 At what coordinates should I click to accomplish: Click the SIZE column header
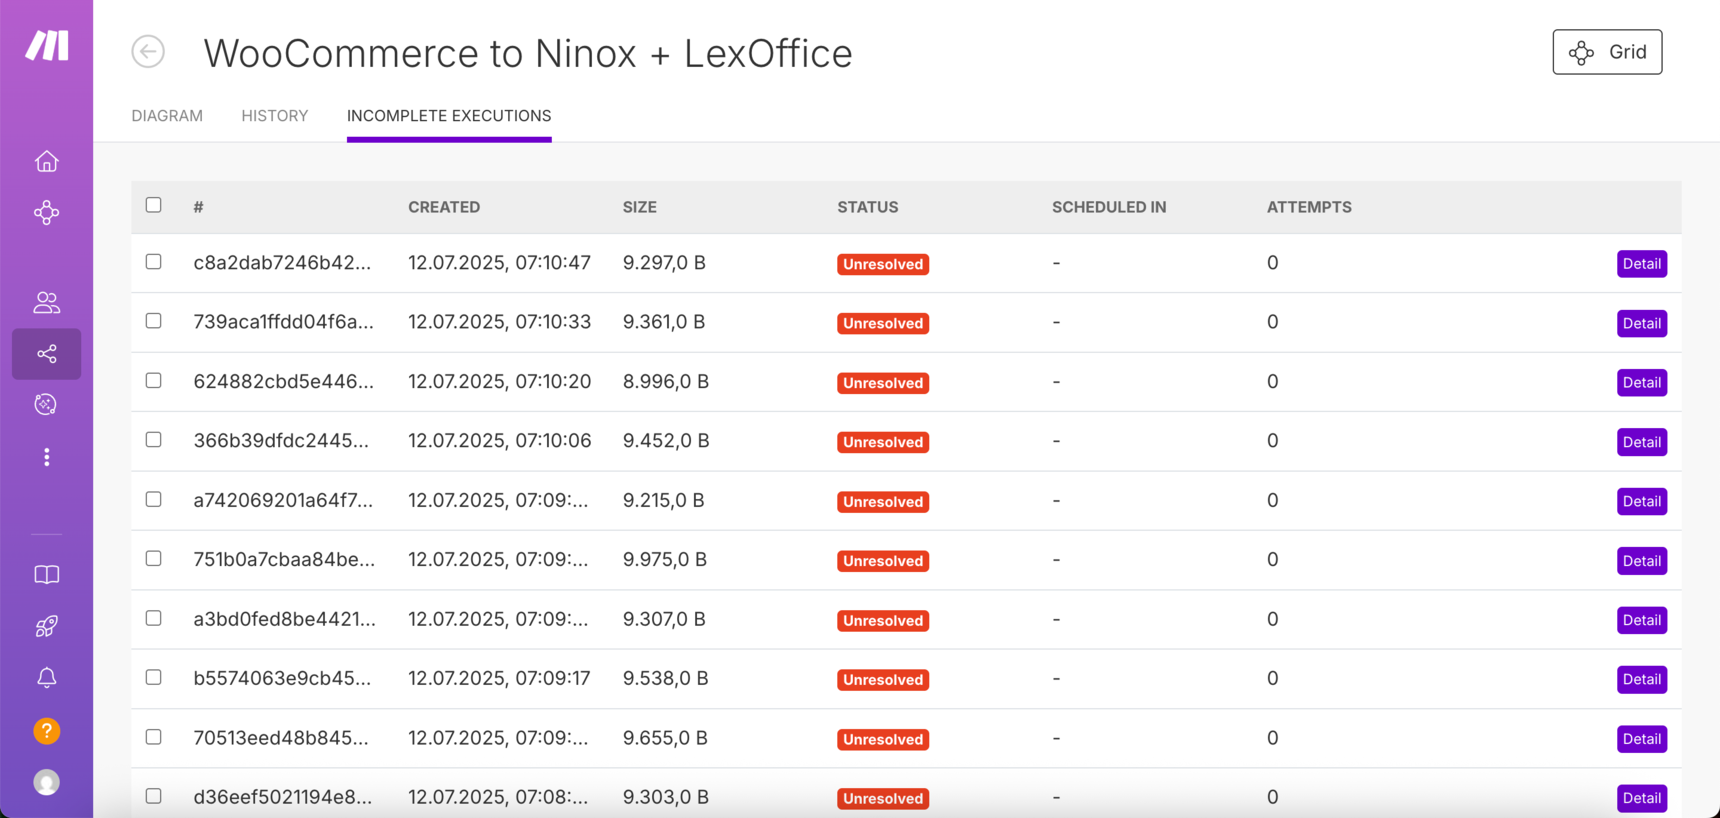(x=640, y=207)
